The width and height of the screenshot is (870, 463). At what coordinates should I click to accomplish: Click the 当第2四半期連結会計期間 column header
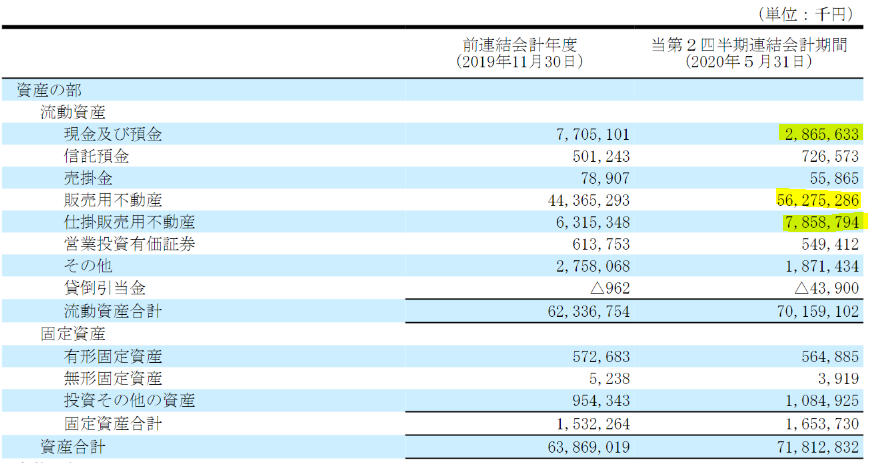(x=749, y=45)
